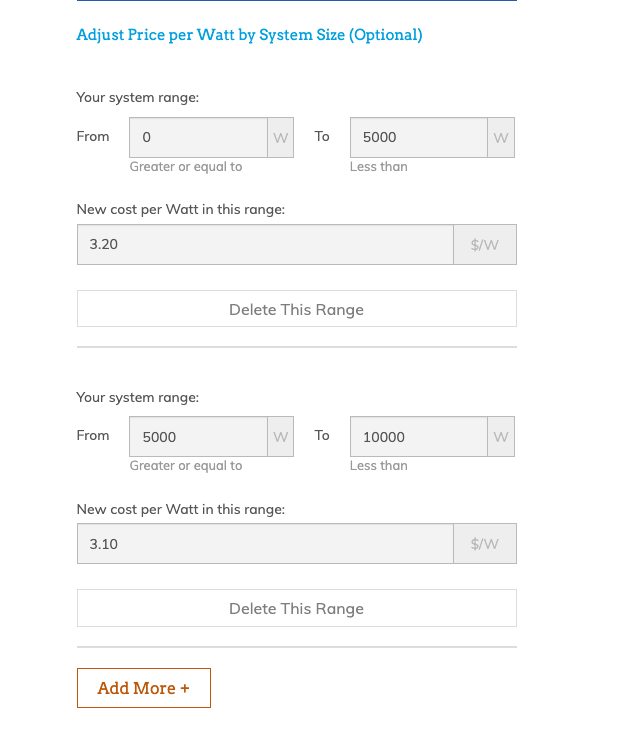Click the Adjust Price per Watt heading

249,35
